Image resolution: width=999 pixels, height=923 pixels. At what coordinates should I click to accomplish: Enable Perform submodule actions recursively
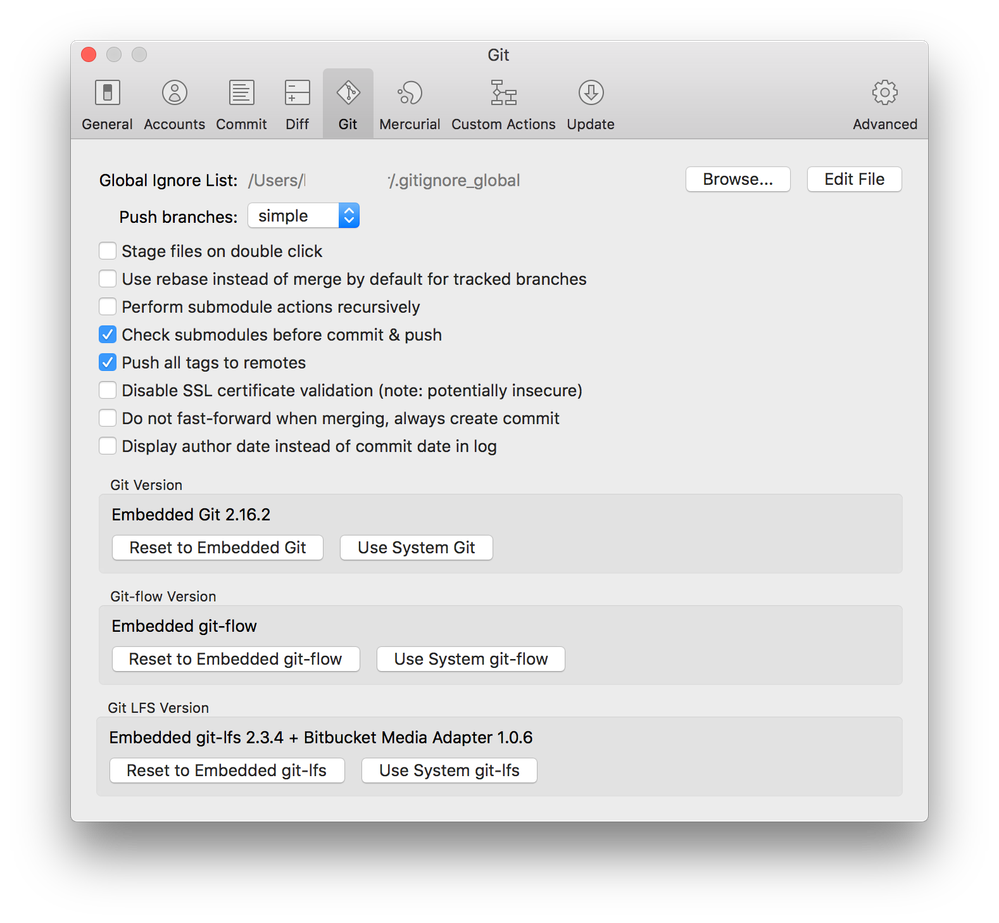108,307
